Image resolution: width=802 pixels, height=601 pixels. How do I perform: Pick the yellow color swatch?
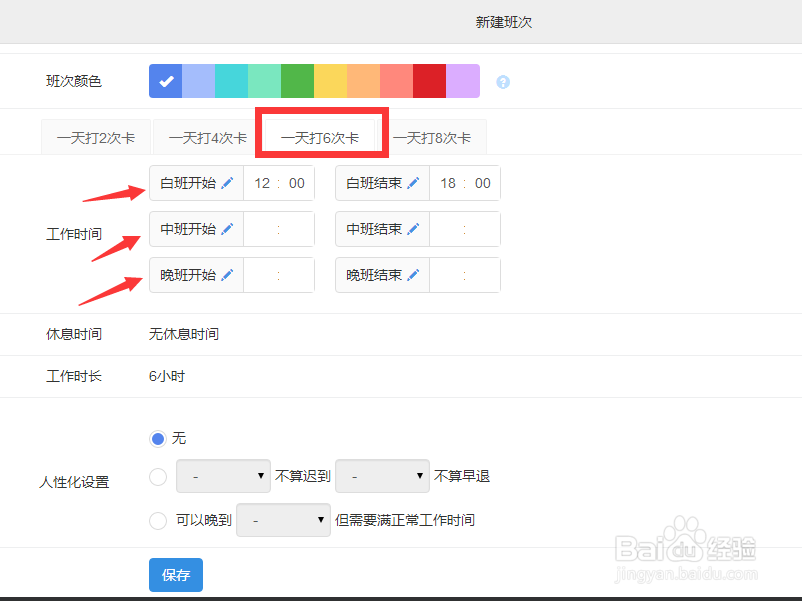pyautogui.click(x=330, y=81)
